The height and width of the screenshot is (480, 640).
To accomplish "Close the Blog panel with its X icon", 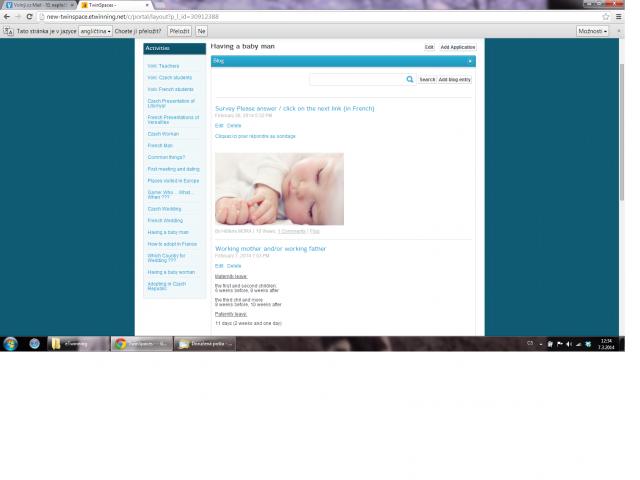I will point(470,61).
